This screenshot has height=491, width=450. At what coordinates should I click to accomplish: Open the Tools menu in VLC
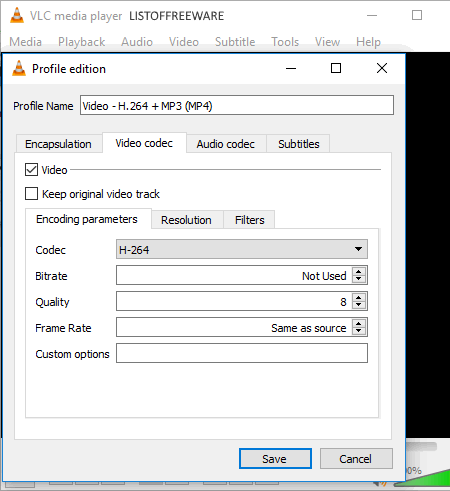pyautogui.click(x=285, y=42)
